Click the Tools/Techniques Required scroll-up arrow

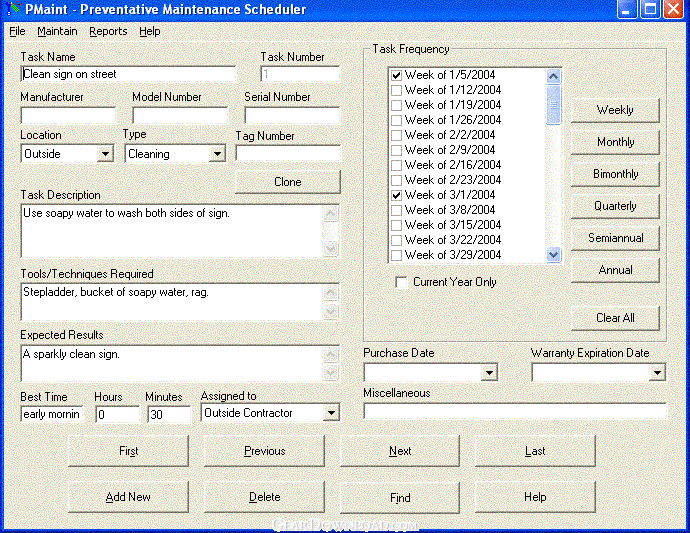click(x=330, y=292)
